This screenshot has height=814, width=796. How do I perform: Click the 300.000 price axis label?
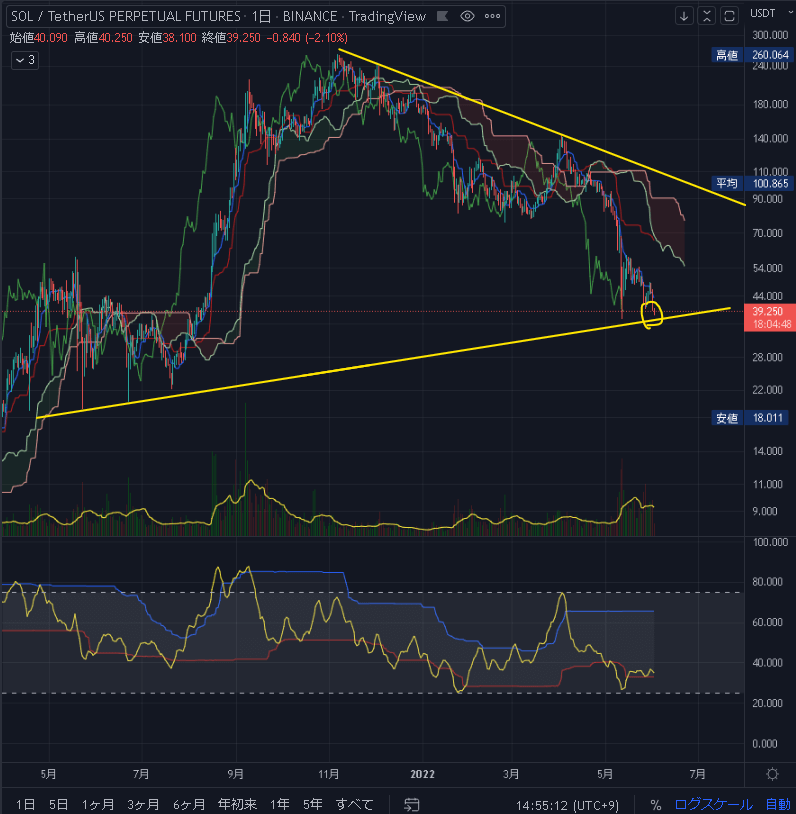[770, 35]
